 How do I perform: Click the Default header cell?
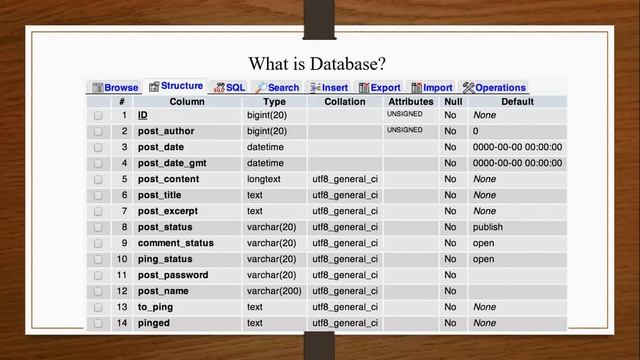(x=517, y=102)
